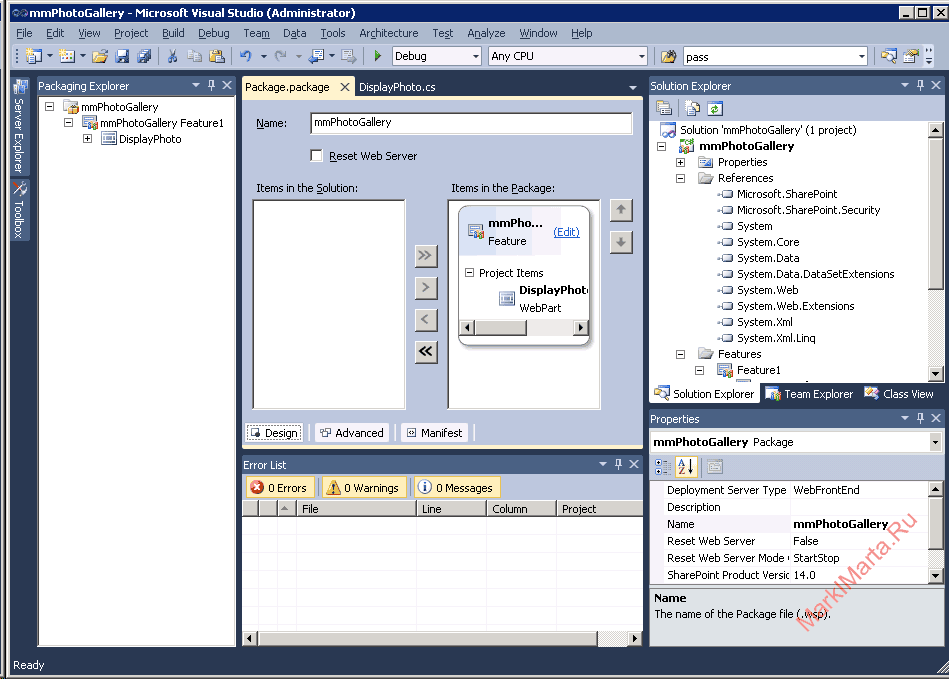Open the 'pass' find combo box
The image size is (949, 679).
coord(861,57)
